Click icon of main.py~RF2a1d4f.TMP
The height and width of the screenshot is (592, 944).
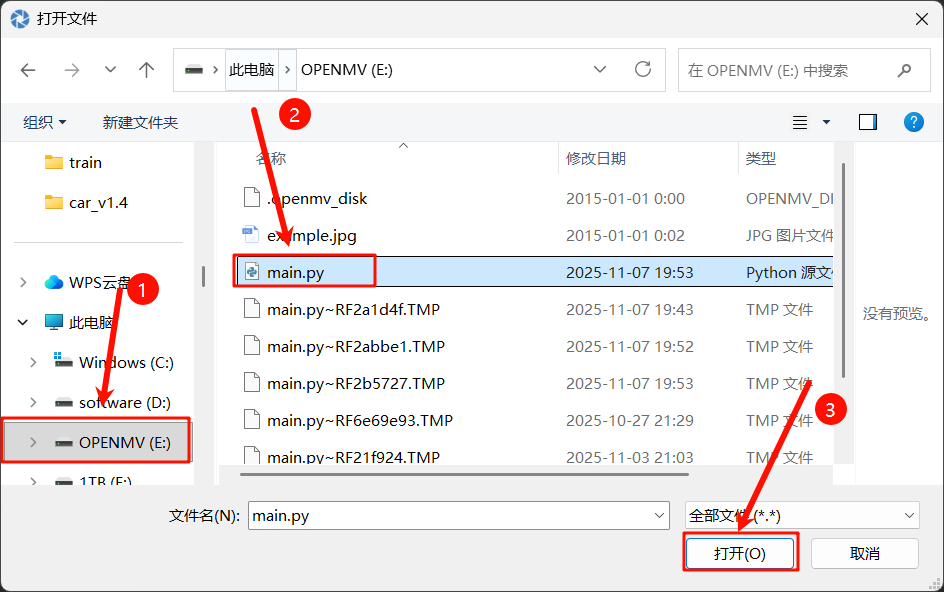251,309
